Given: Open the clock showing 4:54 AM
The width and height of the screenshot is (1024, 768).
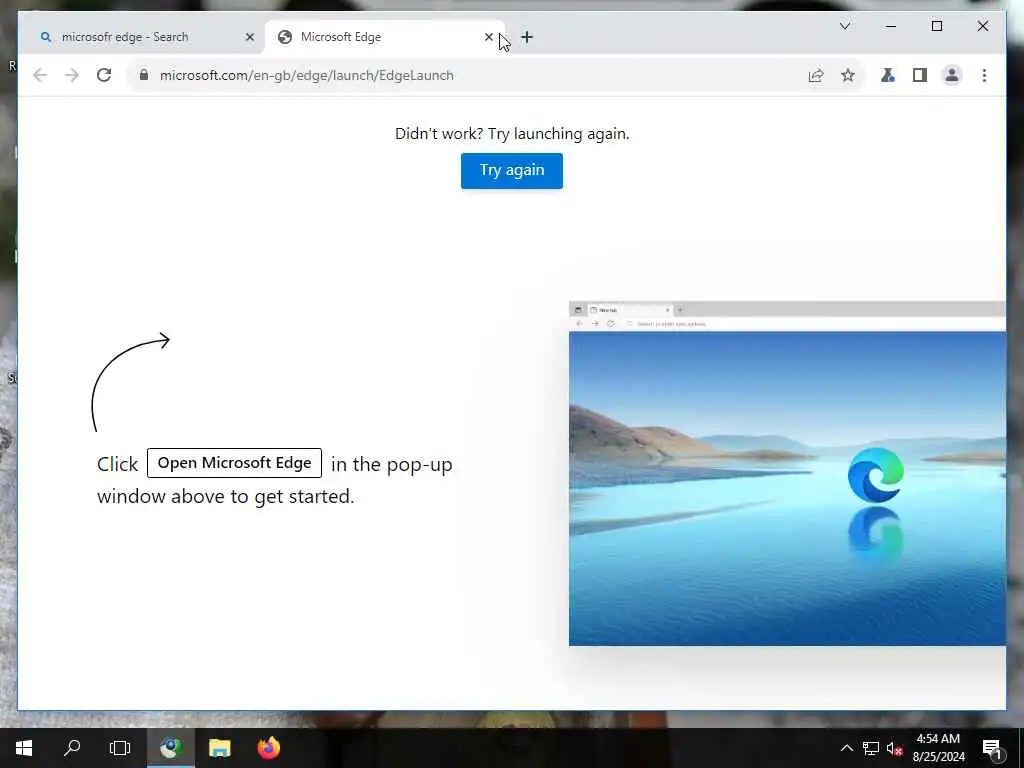Looking at the screenshot, I should (x=938, y=748).
